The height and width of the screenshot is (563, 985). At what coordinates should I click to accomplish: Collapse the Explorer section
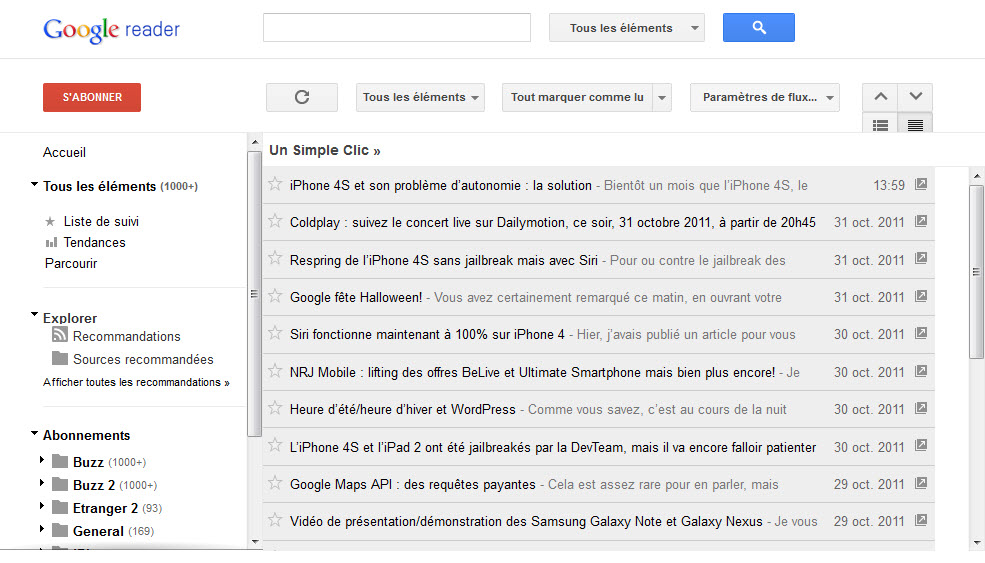click(35, 315)
